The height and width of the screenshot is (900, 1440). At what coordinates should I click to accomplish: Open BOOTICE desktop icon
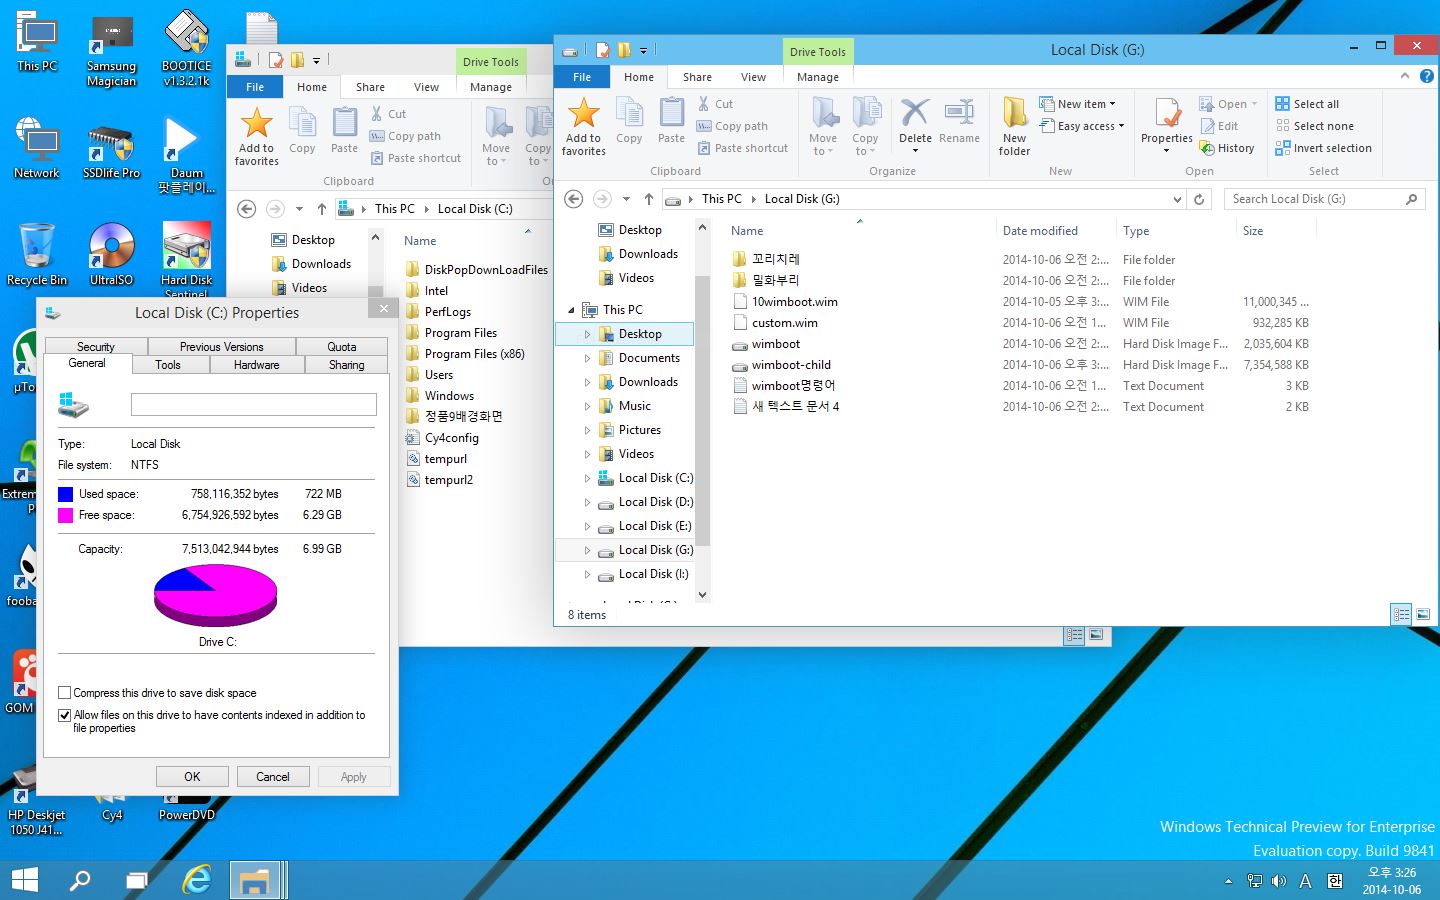[x=186, y=49]
